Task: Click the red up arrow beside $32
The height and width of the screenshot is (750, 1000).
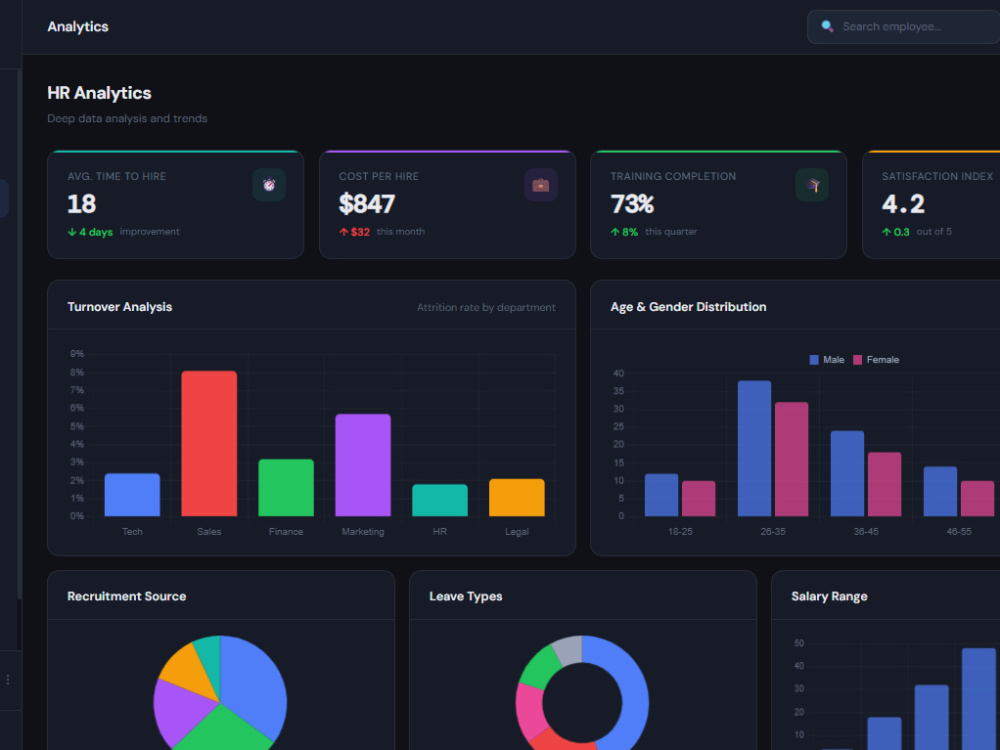Action: (344, 232)
